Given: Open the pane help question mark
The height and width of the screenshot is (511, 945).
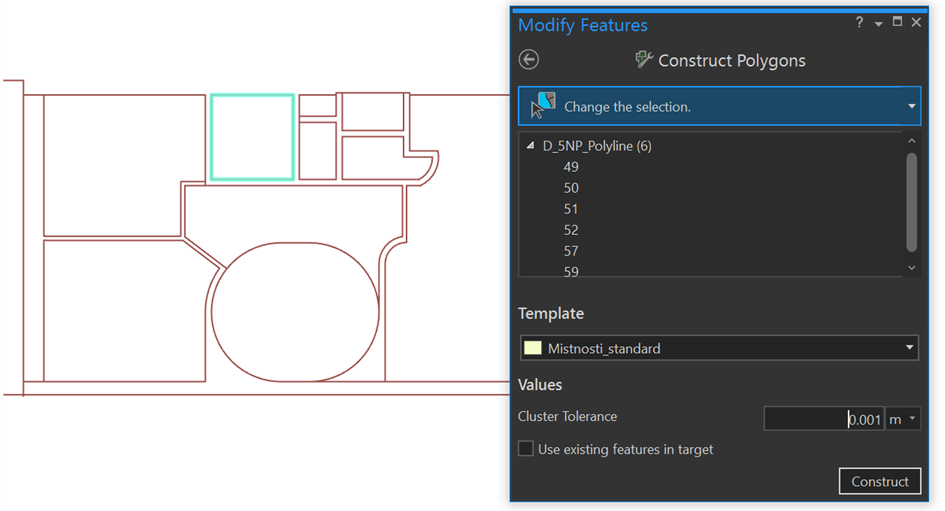Looking at the screenshot, I should (x=859, y=23).
